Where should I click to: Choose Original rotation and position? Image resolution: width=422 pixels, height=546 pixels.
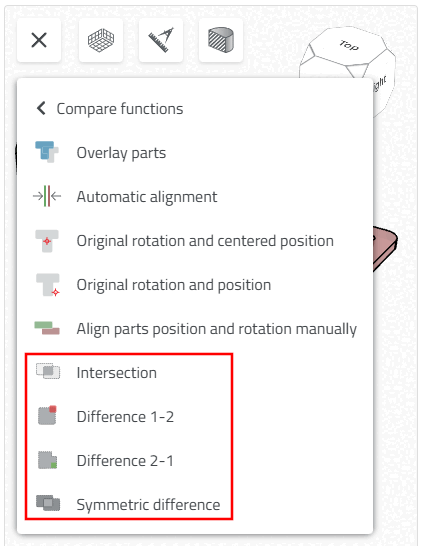point(174,285)
